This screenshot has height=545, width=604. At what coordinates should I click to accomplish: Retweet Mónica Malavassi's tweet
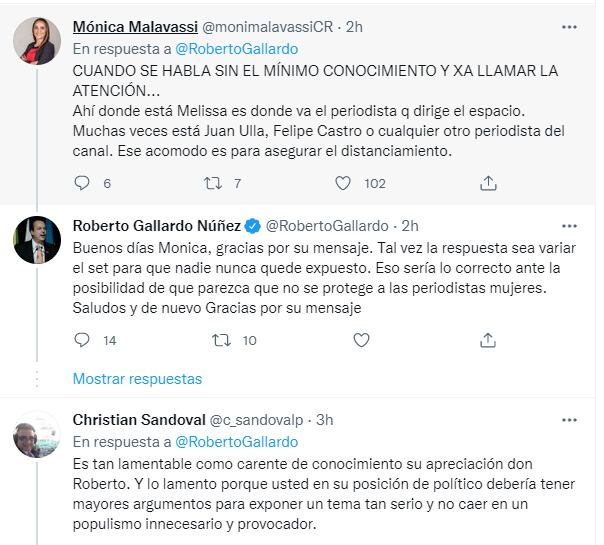[213, 183]
